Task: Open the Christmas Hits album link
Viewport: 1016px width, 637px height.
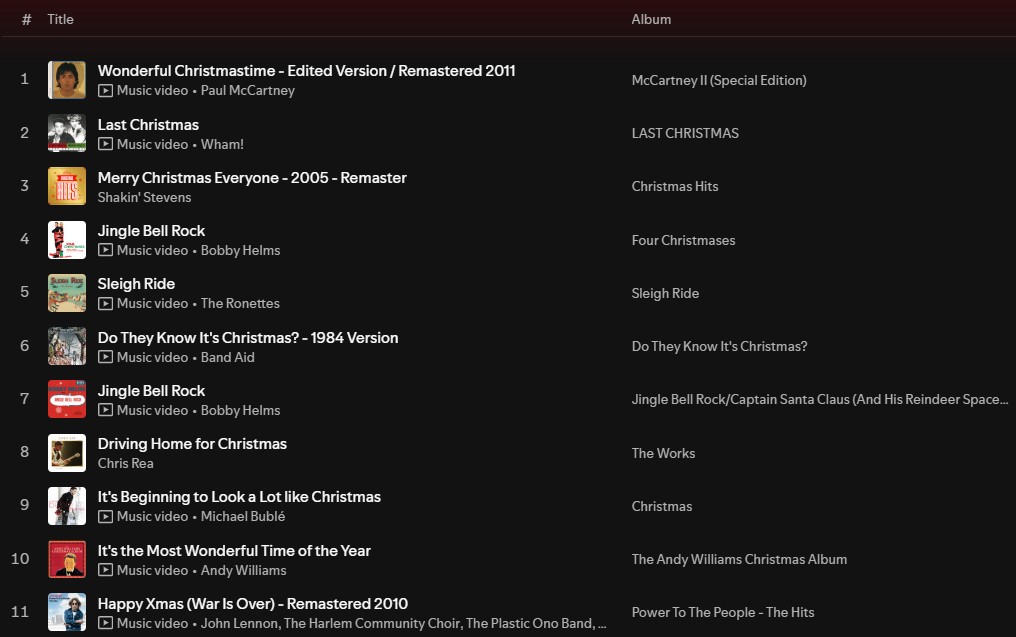Action: pyautogui.click(x=675, y=187)
